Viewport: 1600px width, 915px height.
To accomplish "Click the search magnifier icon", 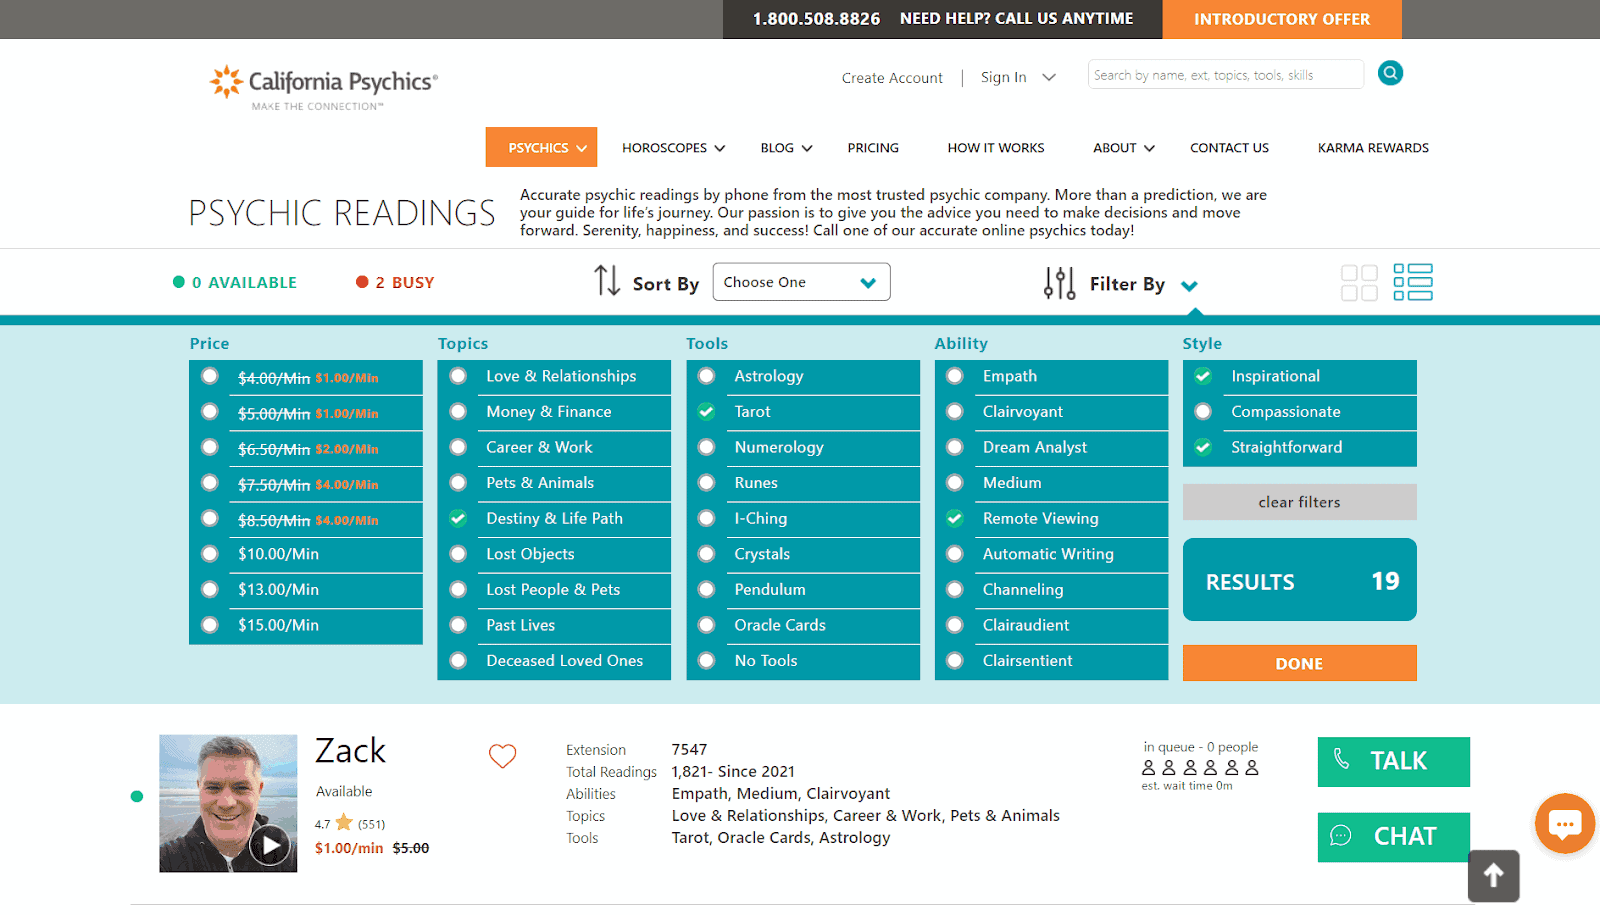I will click(1390, 73).
